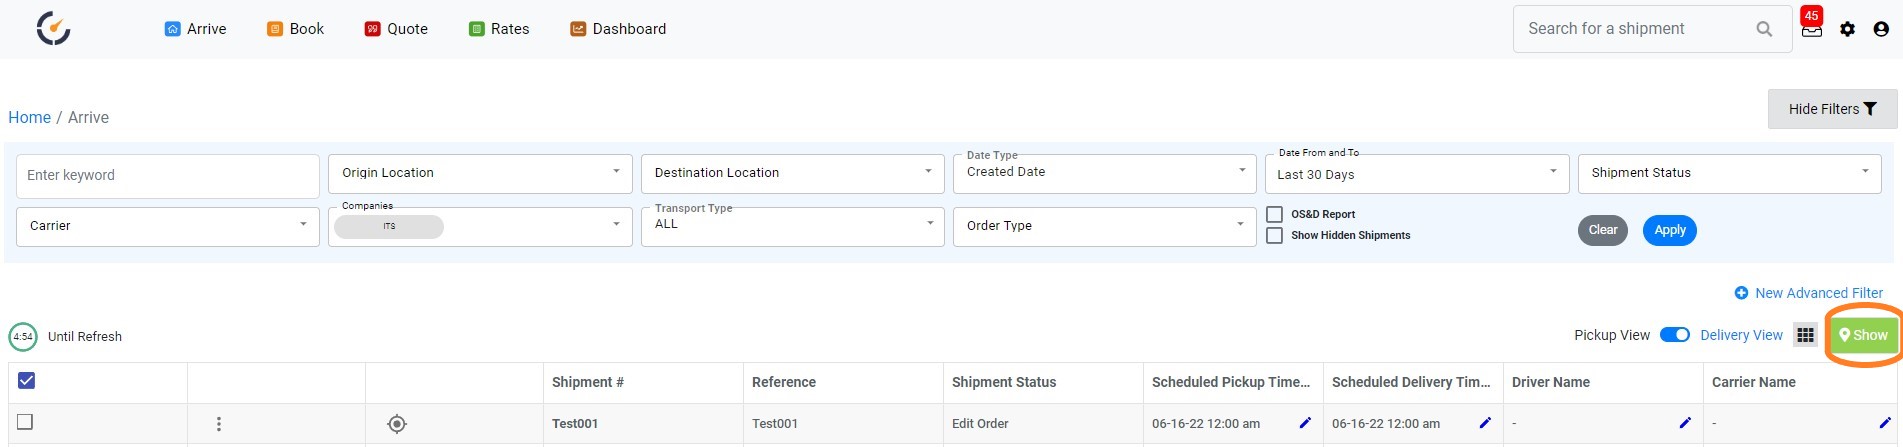Go to the Home breadcrumb link
This screenshot has width=1903, height=447.
29,117
